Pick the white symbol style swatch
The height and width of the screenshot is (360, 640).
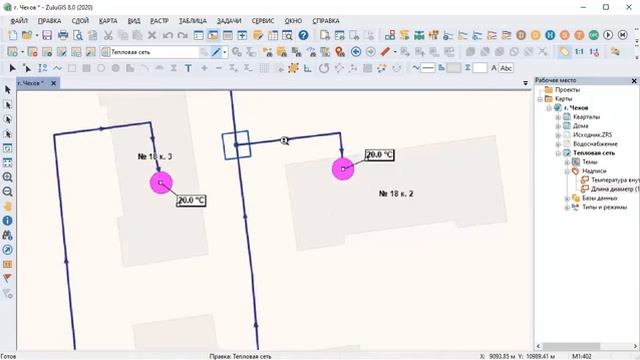[480, 68]
